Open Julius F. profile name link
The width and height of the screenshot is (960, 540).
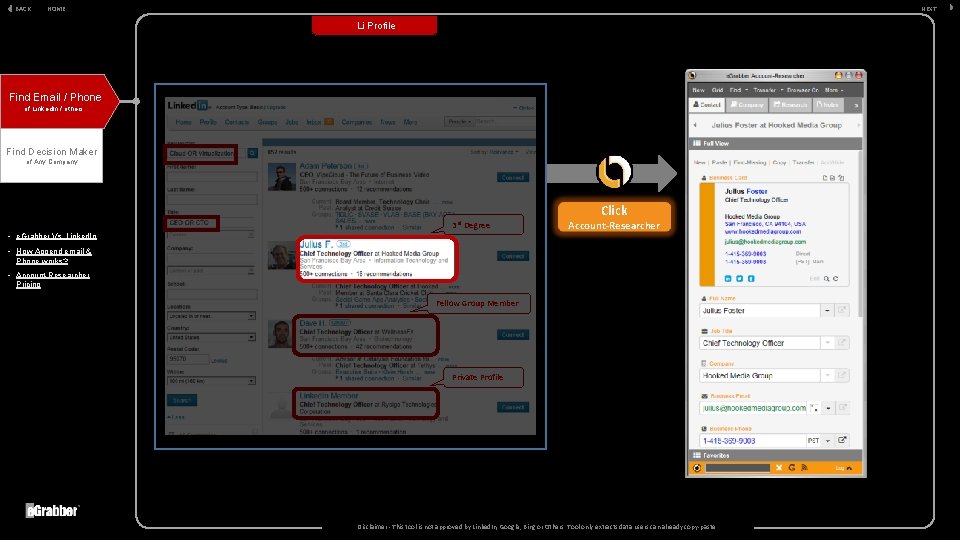pyautogui.click(x=316, y=244)
